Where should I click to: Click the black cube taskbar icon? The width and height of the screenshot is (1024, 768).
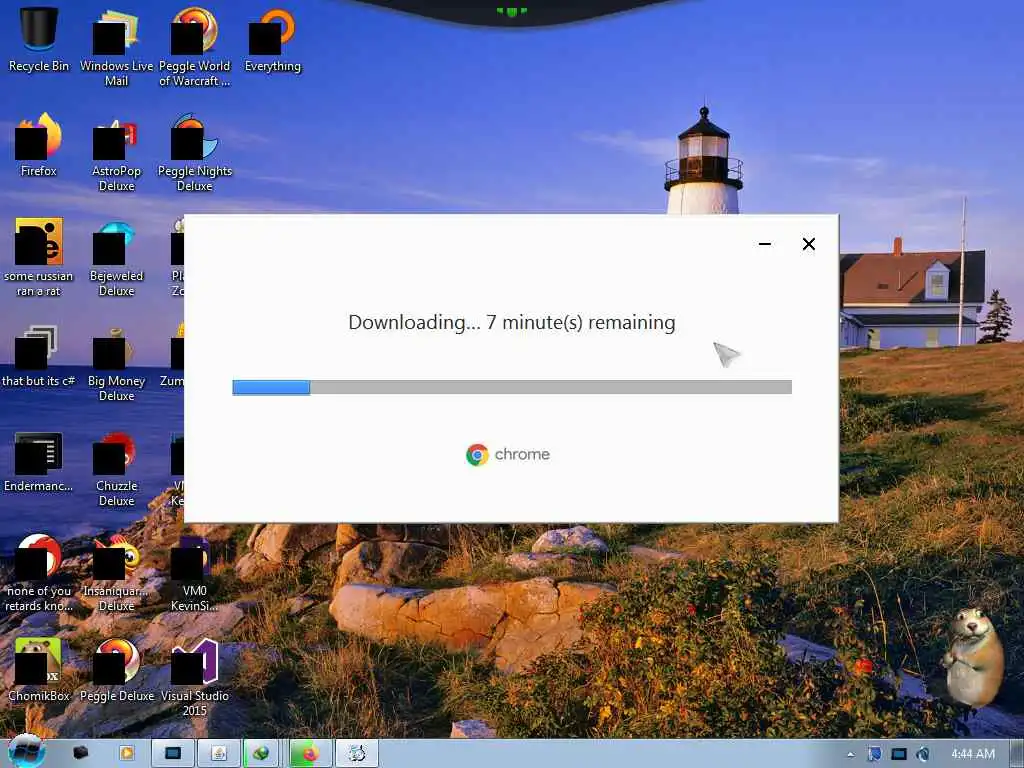coord(80,753)
